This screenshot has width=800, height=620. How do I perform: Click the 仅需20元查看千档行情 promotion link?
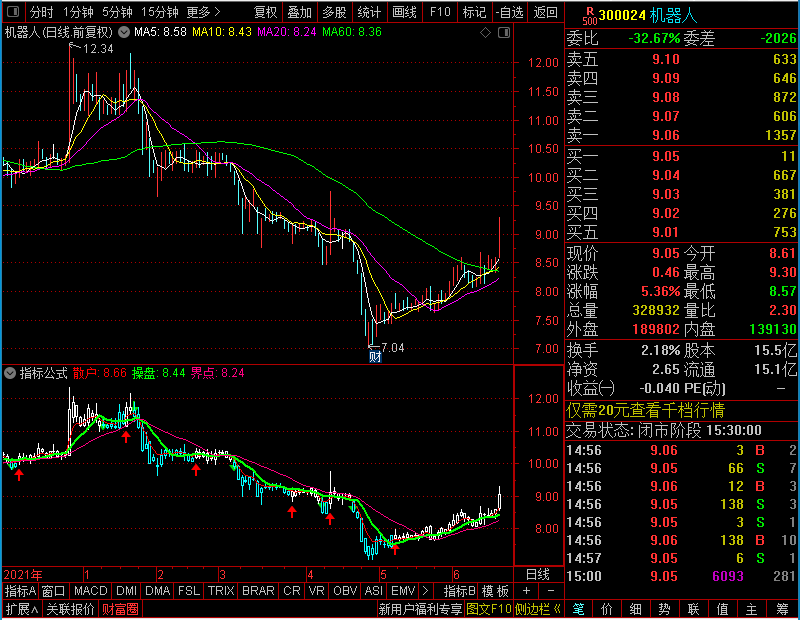[x=645, y=411]
